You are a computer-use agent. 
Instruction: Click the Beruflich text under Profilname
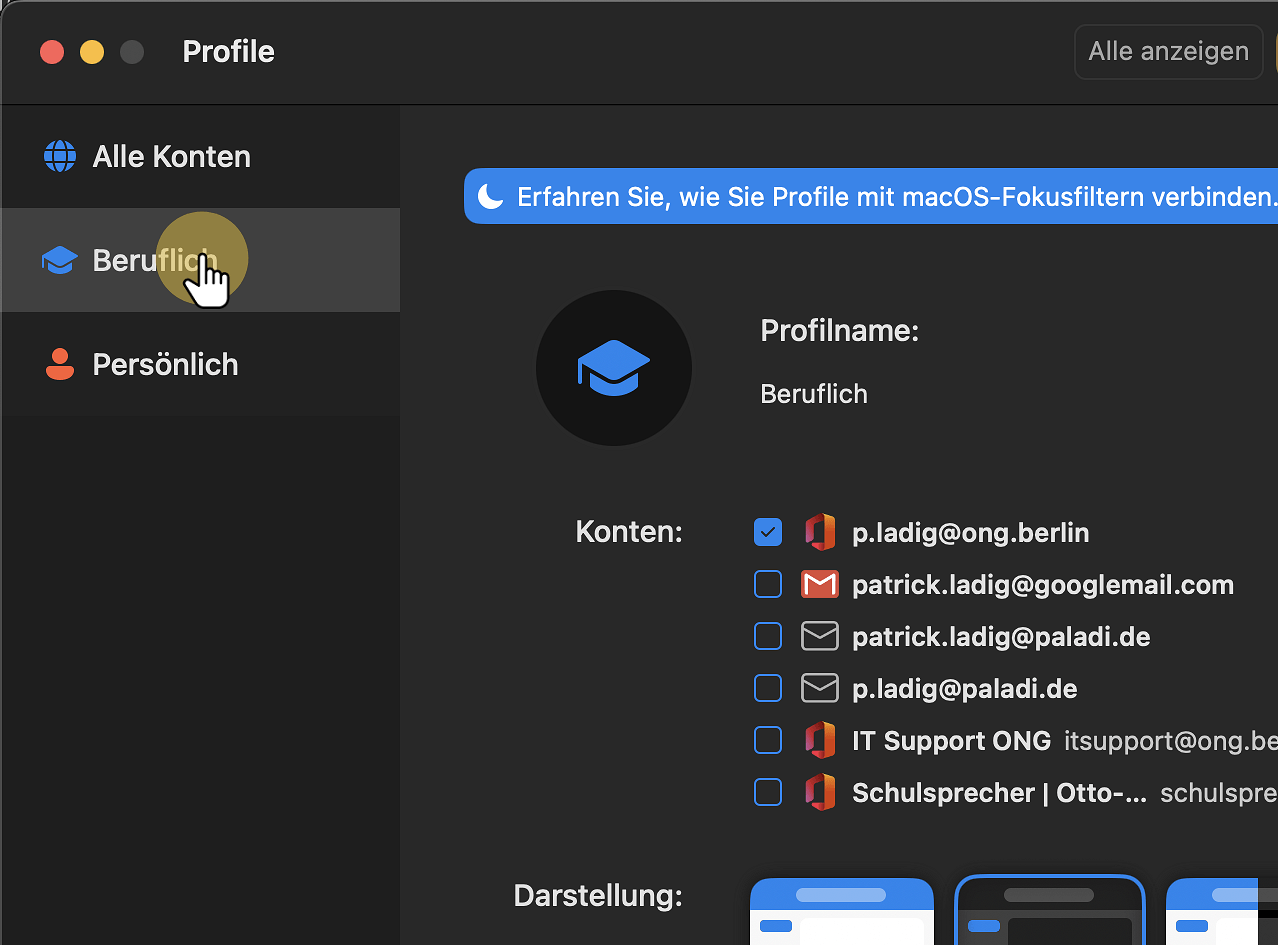813,393
